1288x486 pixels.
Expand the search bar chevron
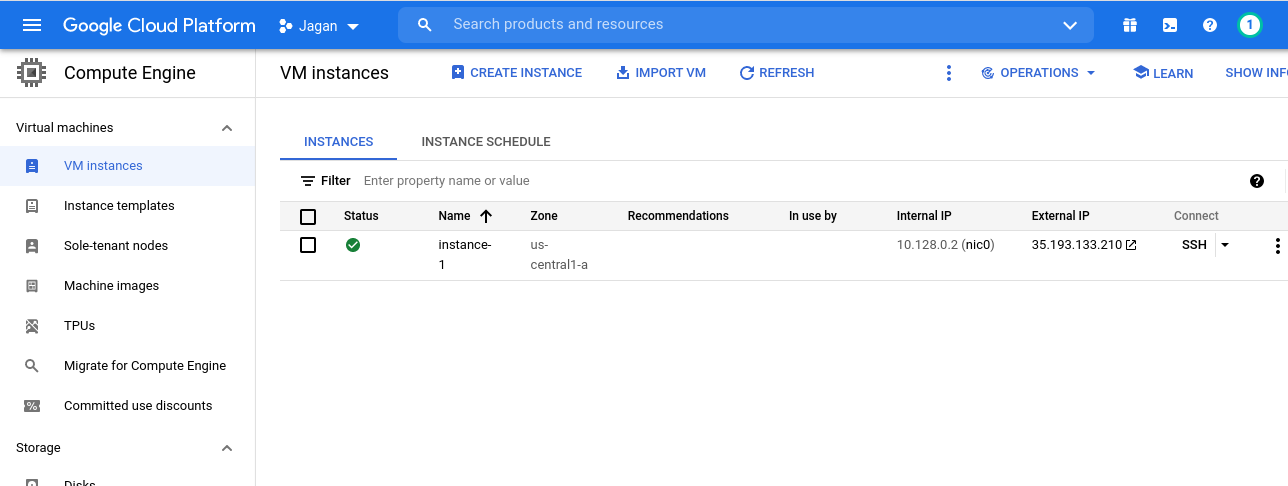click(x=1070, y=25)
